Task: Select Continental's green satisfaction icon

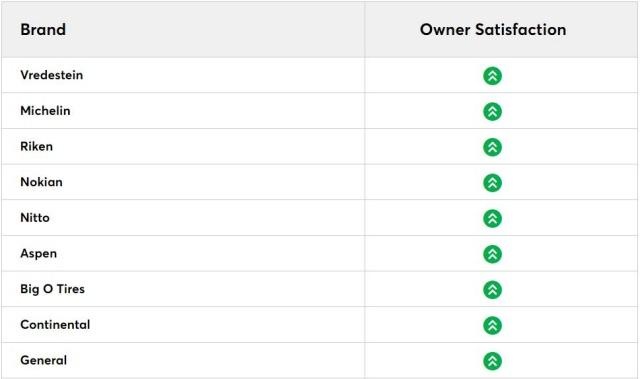Action: click(x=493, y=326)
